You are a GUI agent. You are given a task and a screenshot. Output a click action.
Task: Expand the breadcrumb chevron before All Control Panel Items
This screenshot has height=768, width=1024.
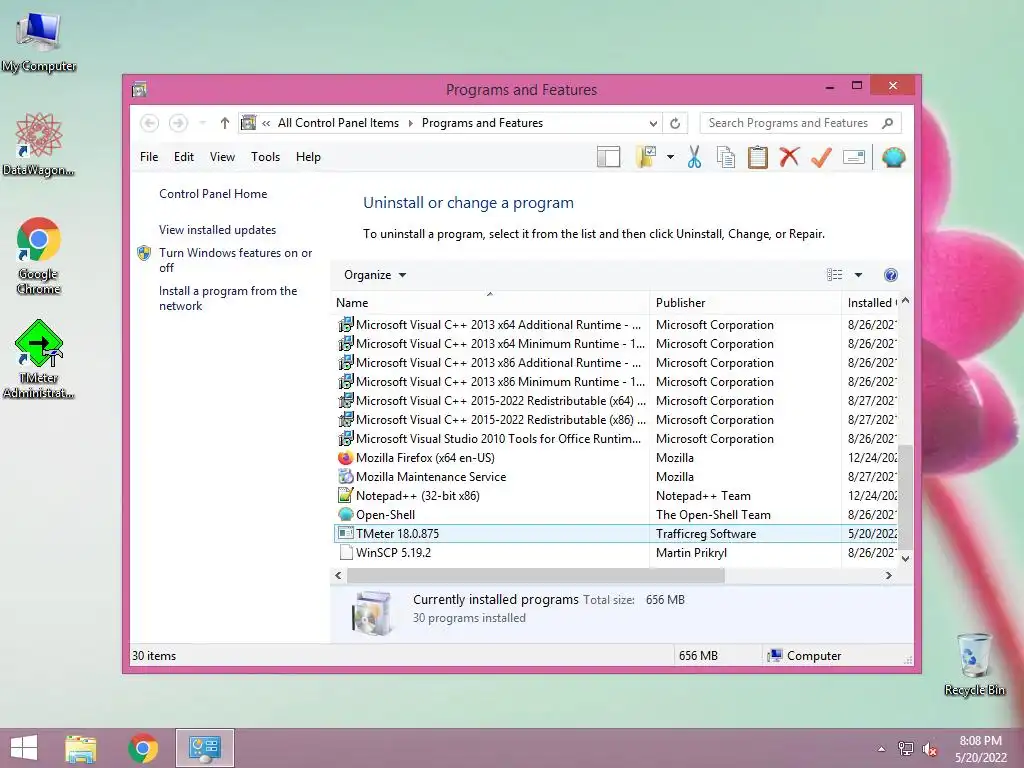pos(266,123)
